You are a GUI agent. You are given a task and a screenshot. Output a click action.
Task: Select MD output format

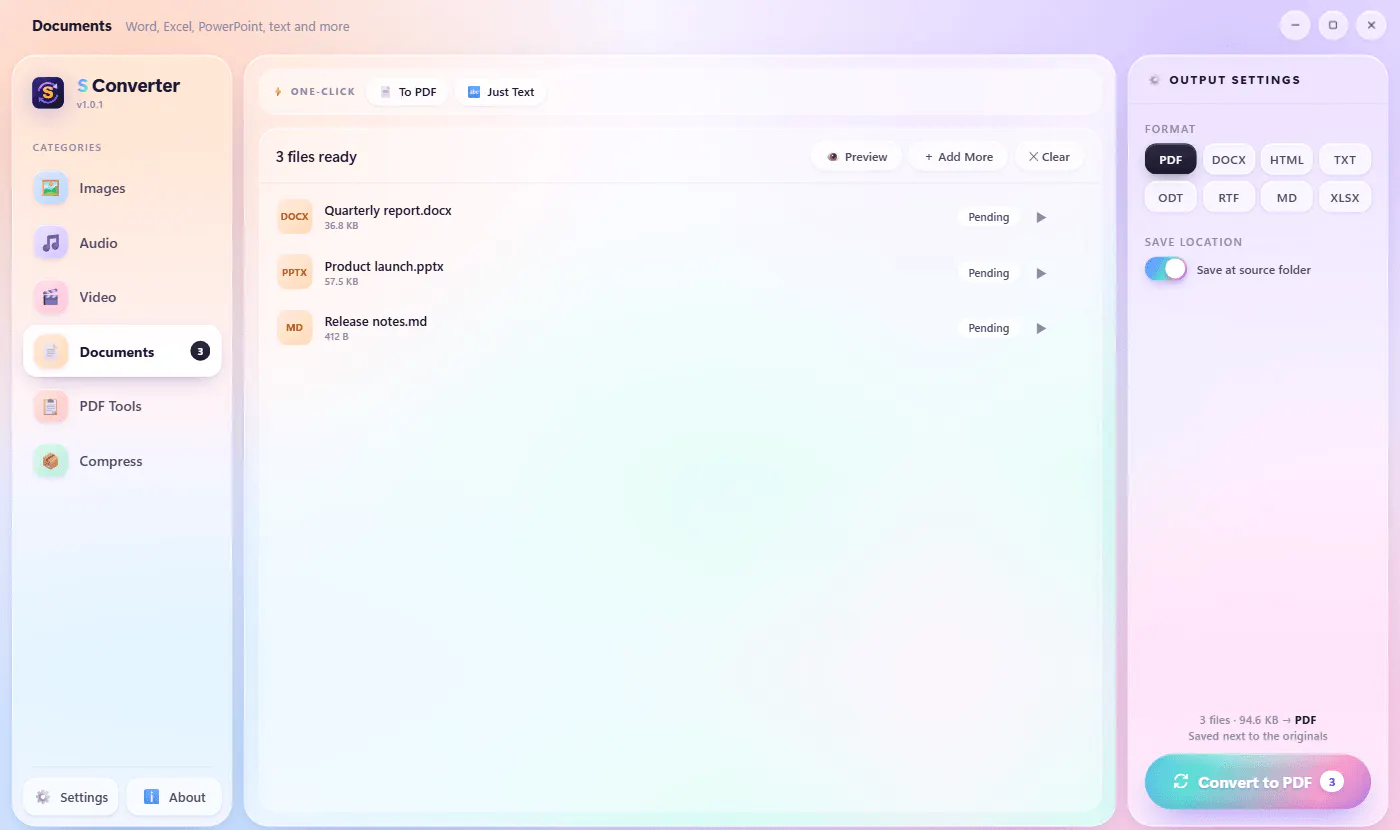tap(1286, 198)
